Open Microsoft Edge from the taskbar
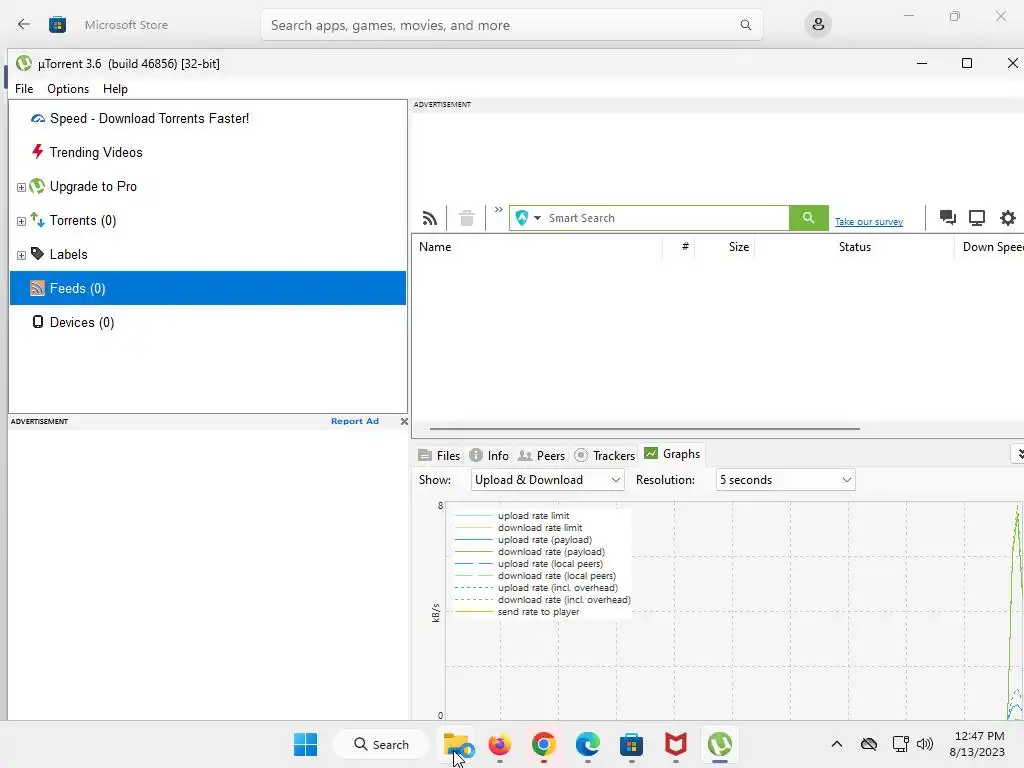The image size is (1024, 768). click(587, 744)
